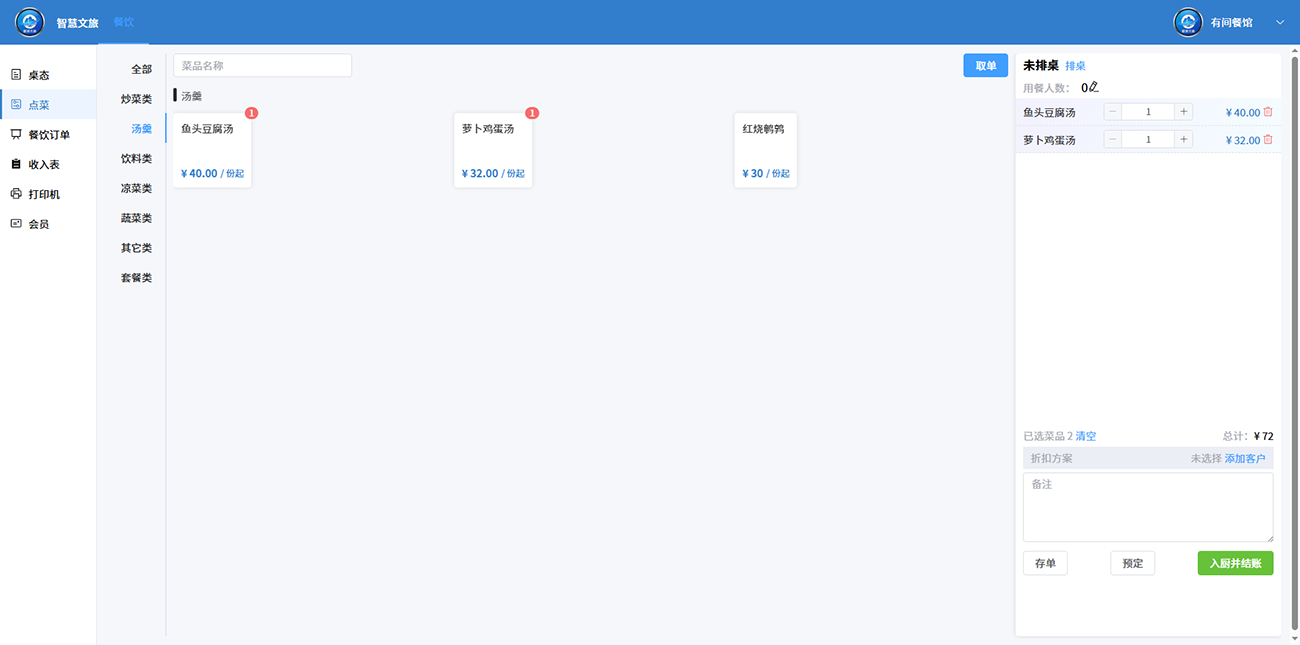
Task: Click the 有间餐馆 avatar icon
Action: [x=1188, y=22]
